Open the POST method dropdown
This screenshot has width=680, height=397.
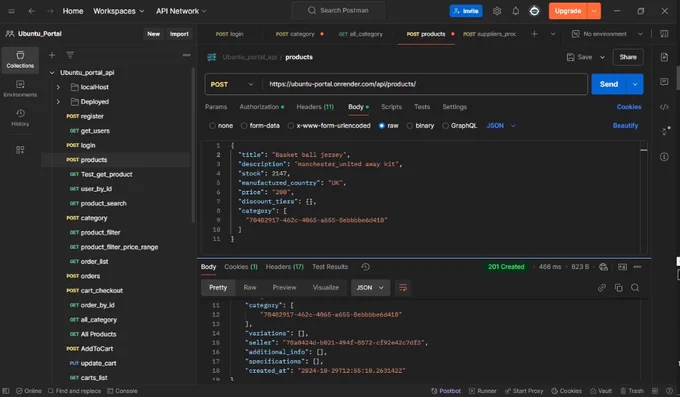click(232, 84)
